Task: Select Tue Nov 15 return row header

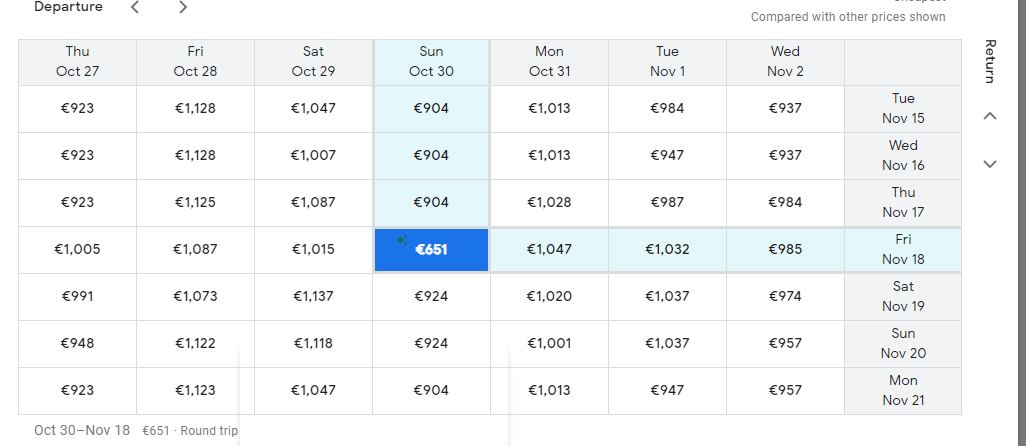Action: pos(903,108)
